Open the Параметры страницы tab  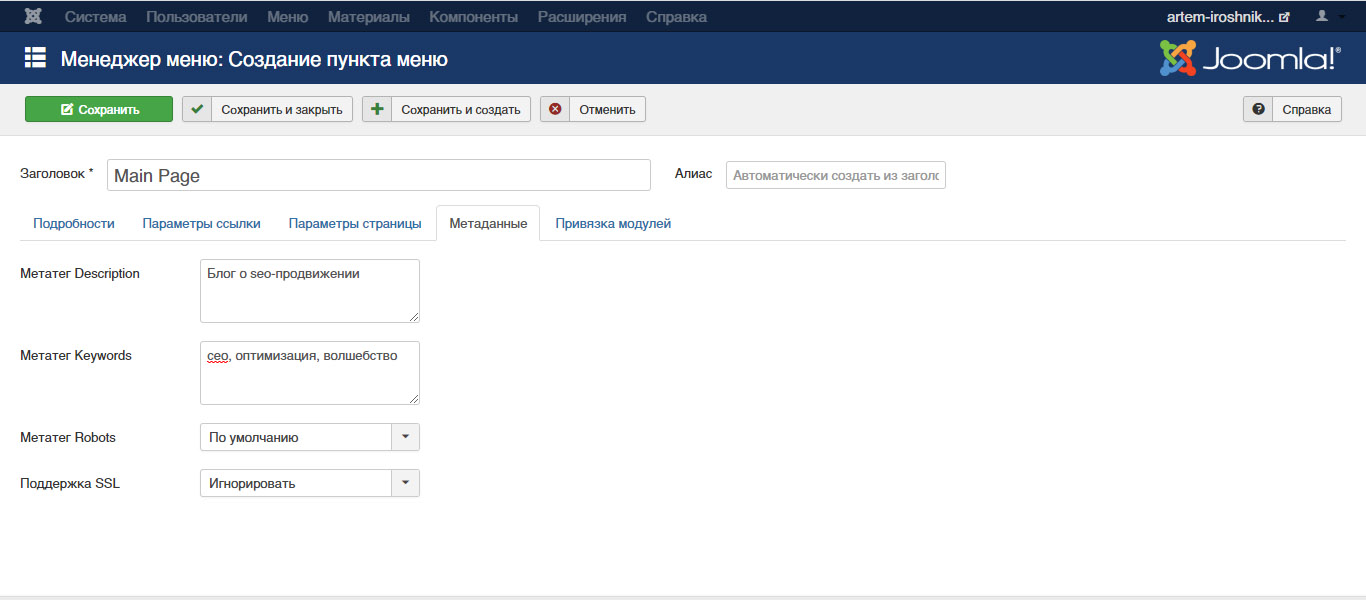(355, 223)
